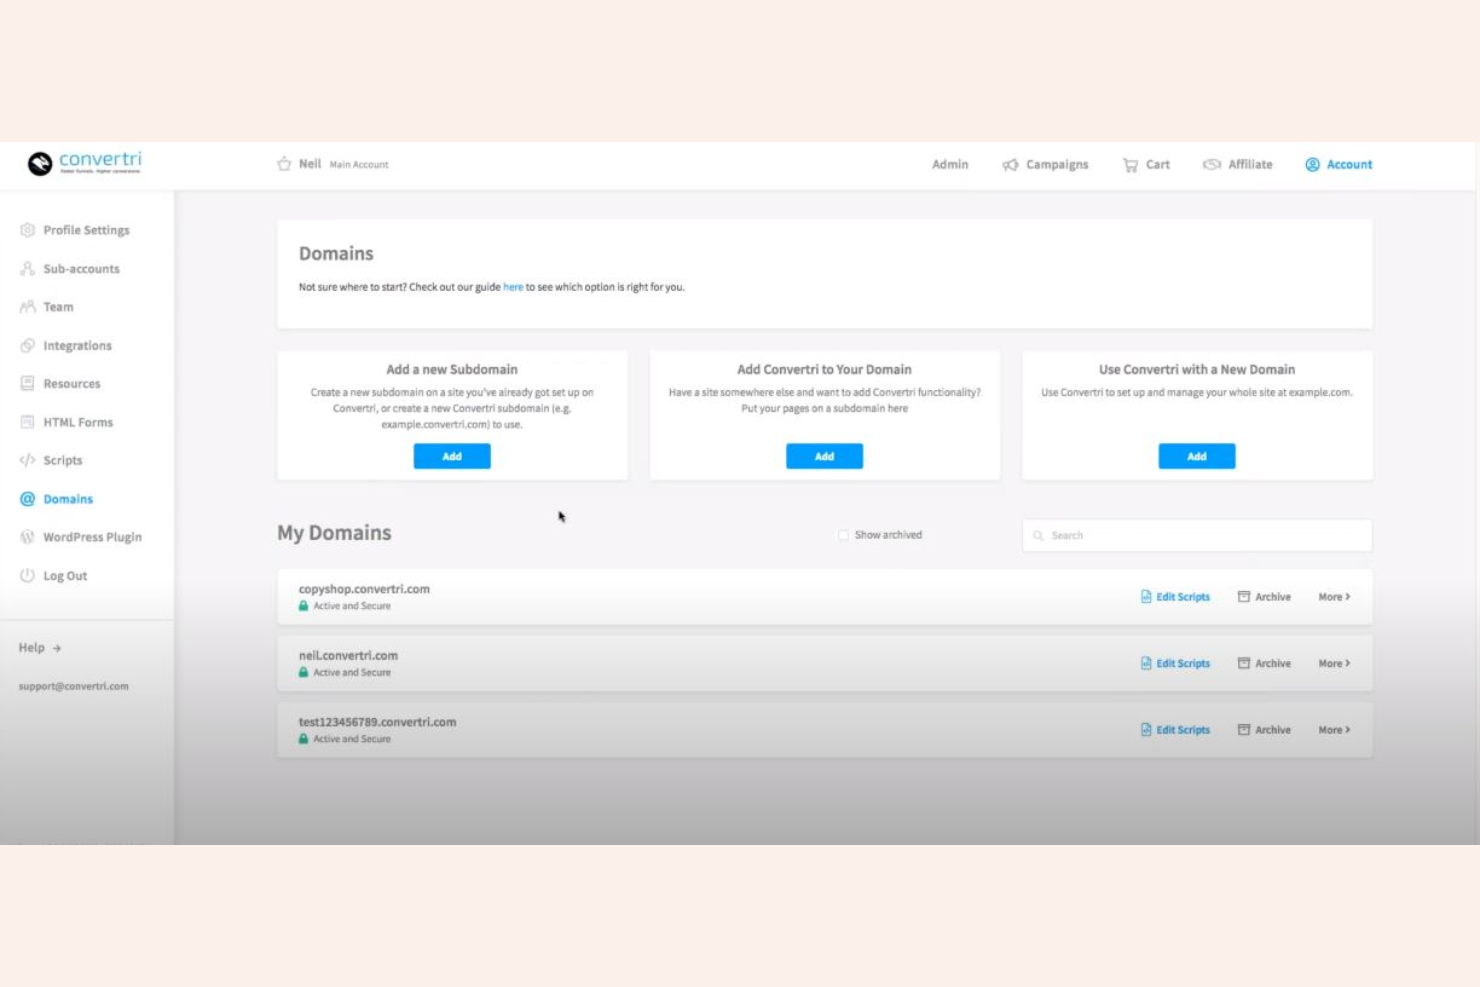The width and height of the screenshot is (1480, 987).
Task: Click the Main Account label
Action: click(359, 165)
